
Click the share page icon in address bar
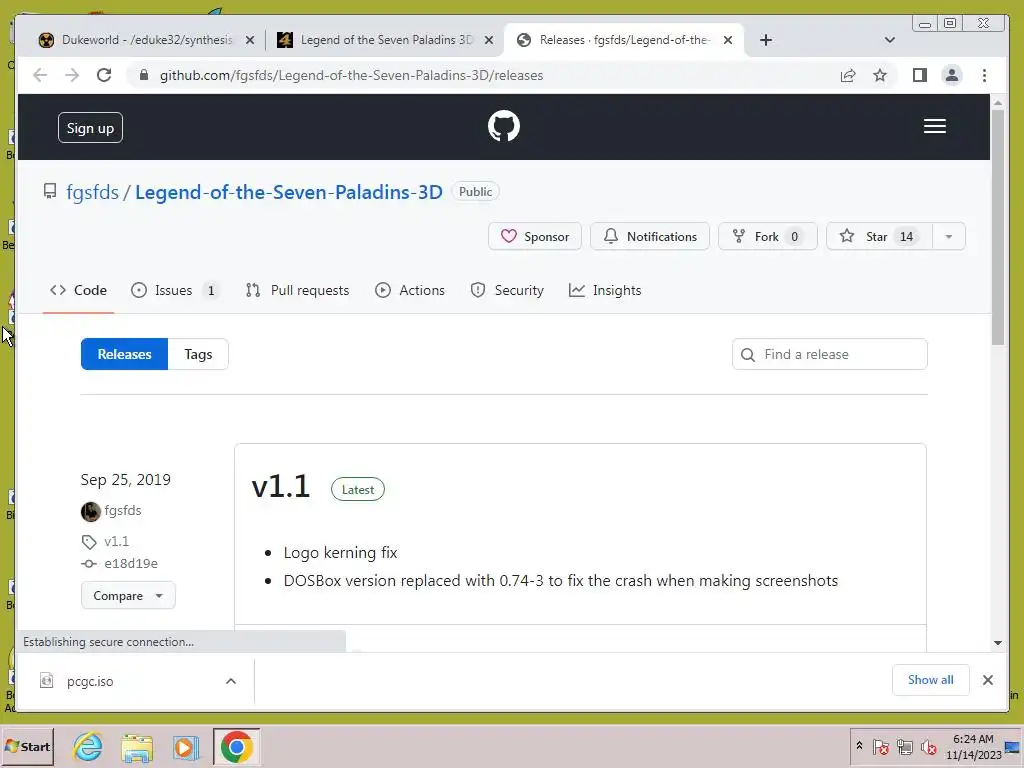(x=848, y=75)
